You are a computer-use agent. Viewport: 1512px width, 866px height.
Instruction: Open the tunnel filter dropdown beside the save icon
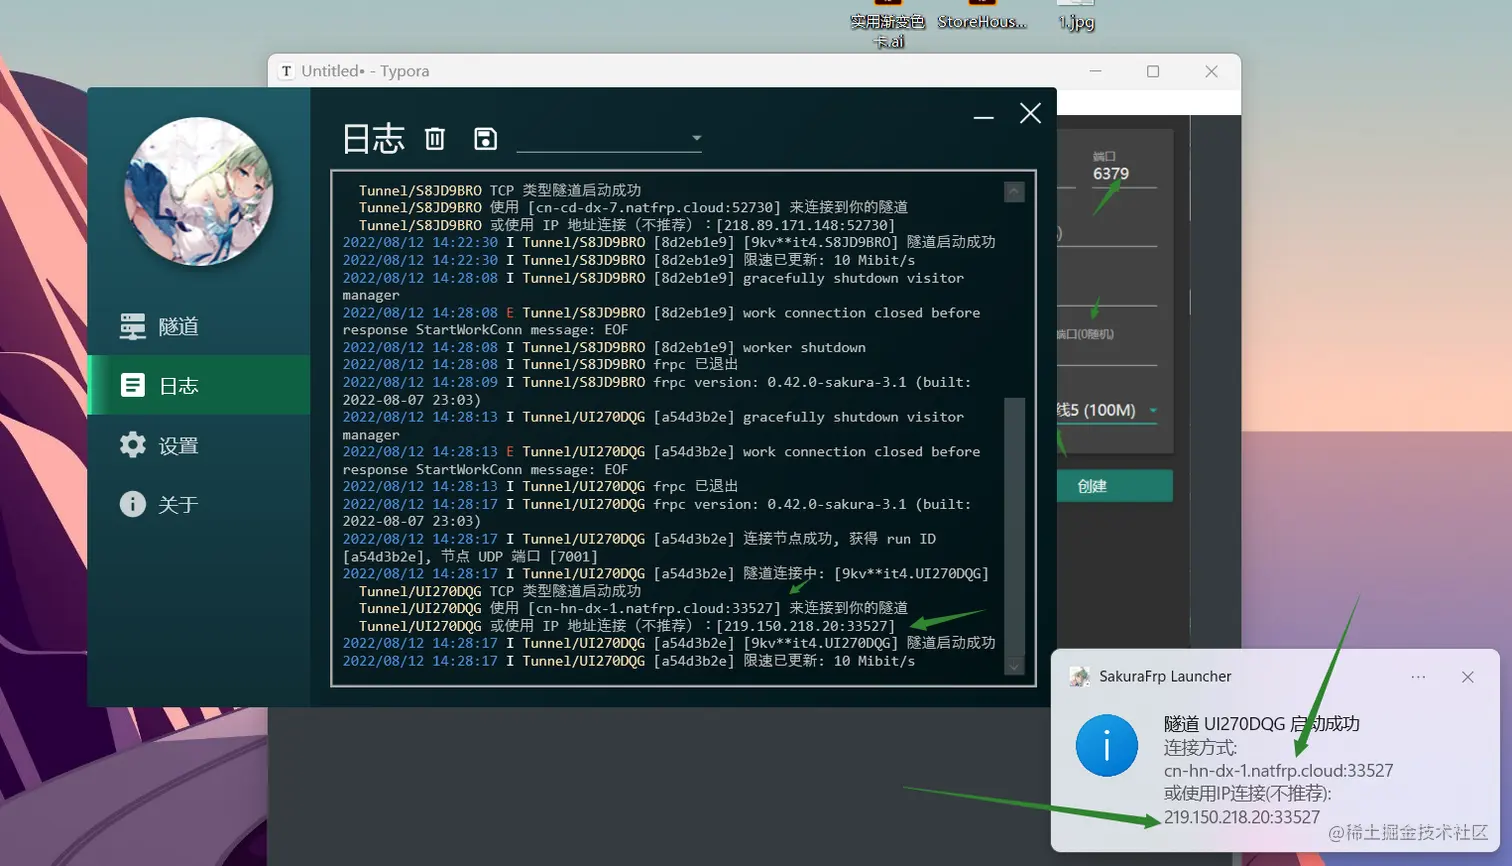(x=609, y=138)
